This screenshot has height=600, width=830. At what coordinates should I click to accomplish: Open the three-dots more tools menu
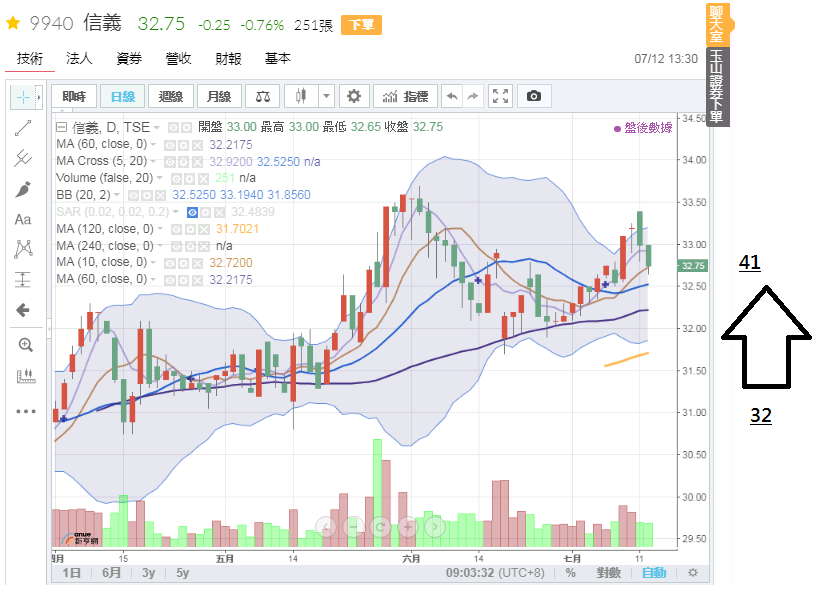pyautogui.click(x=25, y=411)
